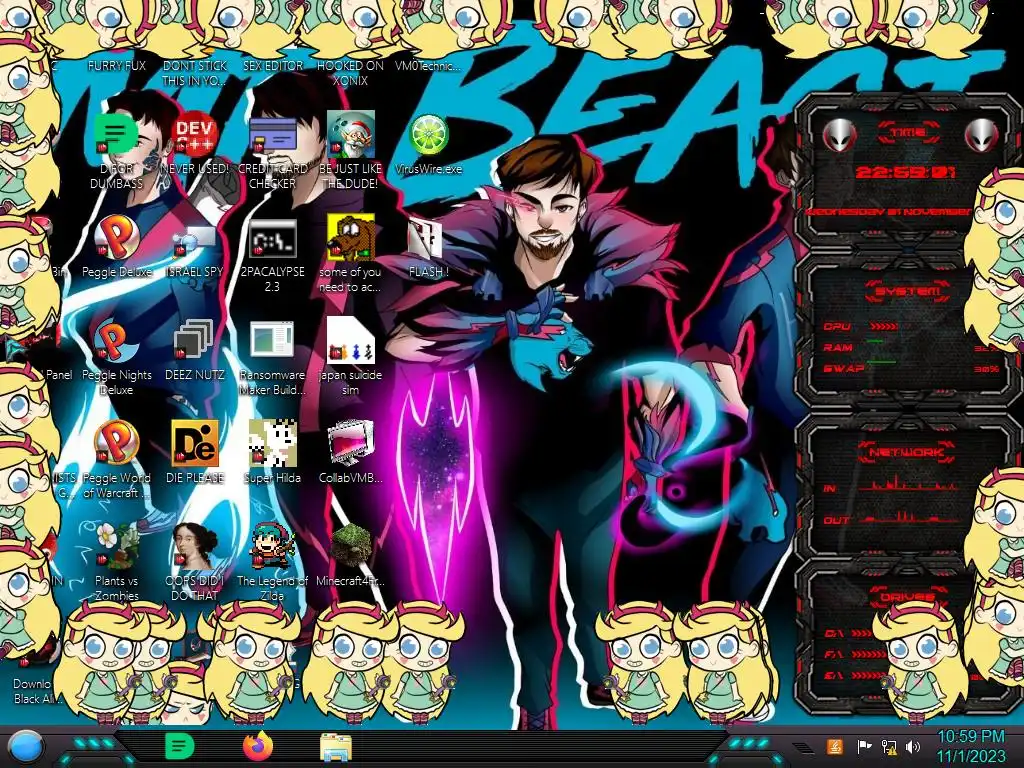Screen dimensions: 1024x768
Task: Open the 'some of you need to ac...' dog icon
Action: point(351,238)
